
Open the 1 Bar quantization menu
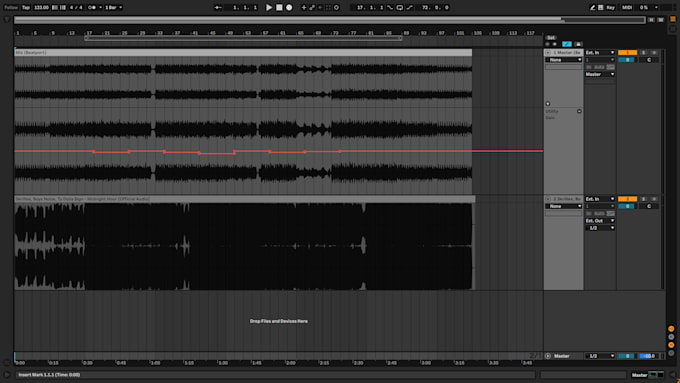point(114,7)
